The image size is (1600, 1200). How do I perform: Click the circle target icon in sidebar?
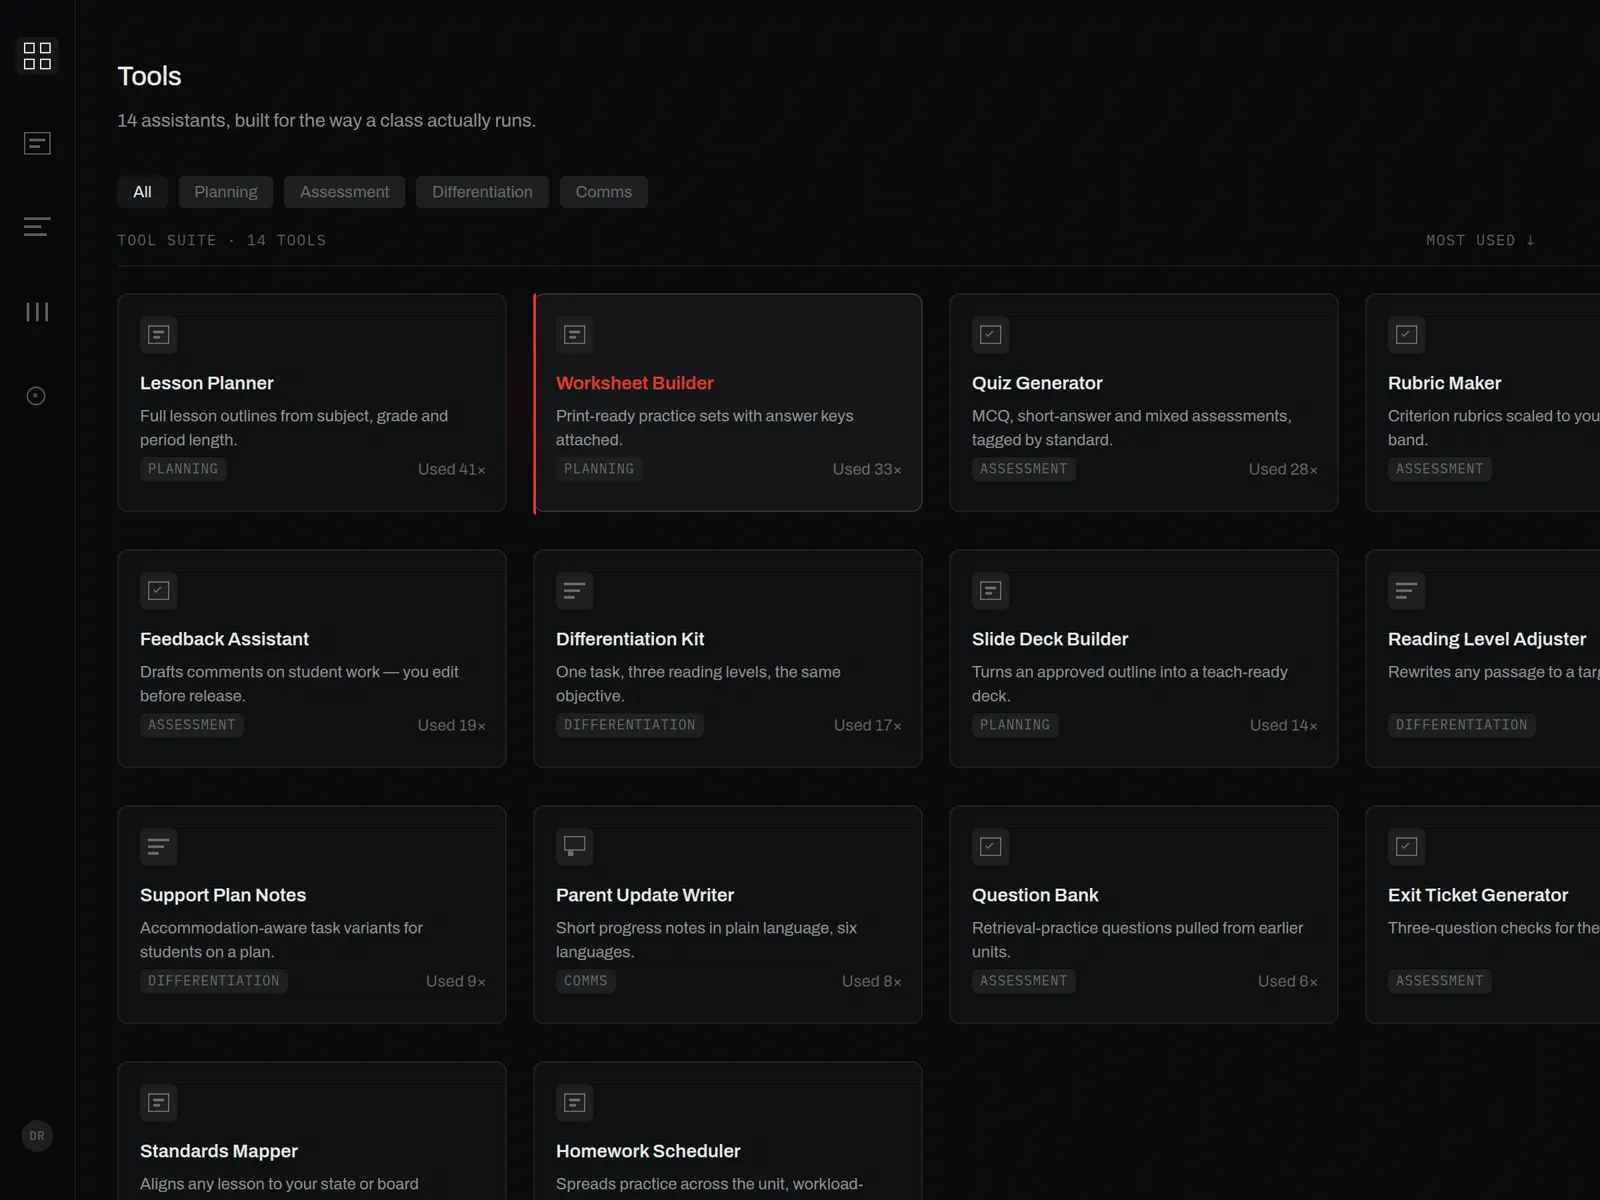pyautogui.click(x=36, y=396)
